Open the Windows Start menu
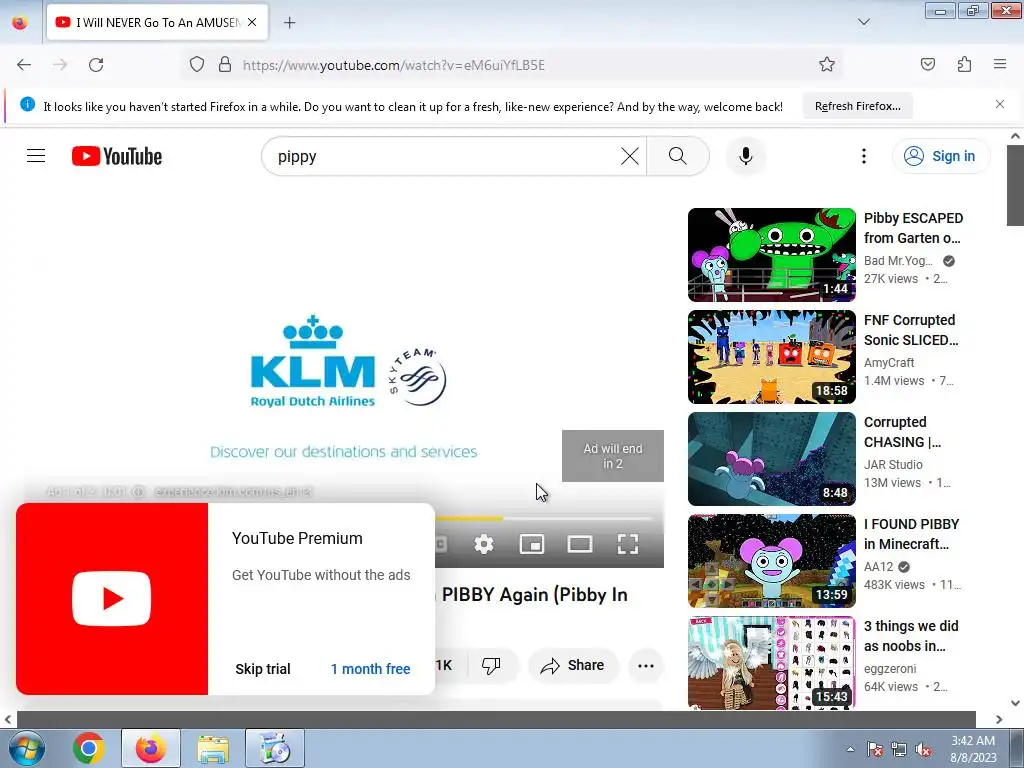The image size is (1024, 768). 26,748
